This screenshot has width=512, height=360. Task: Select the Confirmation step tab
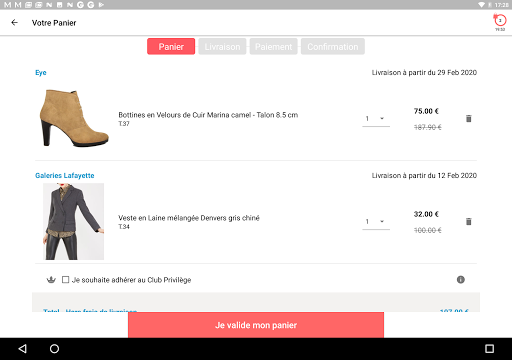[x=333, y=46]
